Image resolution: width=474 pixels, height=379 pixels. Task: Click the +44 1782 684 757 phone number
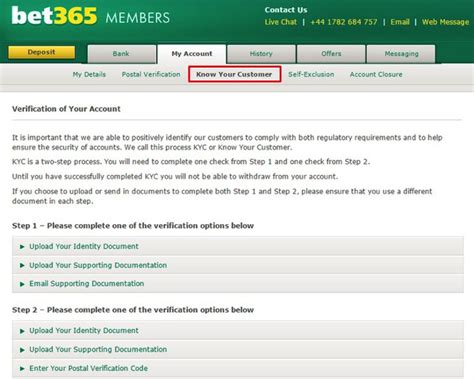pyautogui.click(x=344, y=22)
